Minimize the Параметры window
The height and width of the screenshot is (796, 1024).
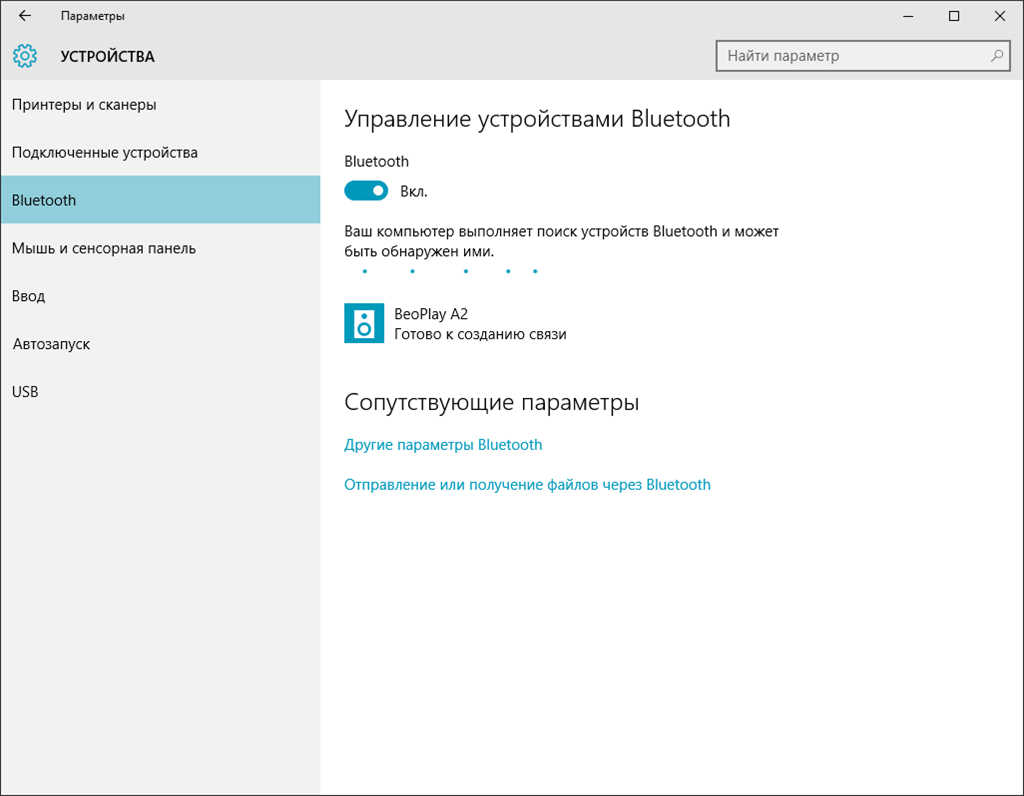pyautogui.click(x=908, y=16)
